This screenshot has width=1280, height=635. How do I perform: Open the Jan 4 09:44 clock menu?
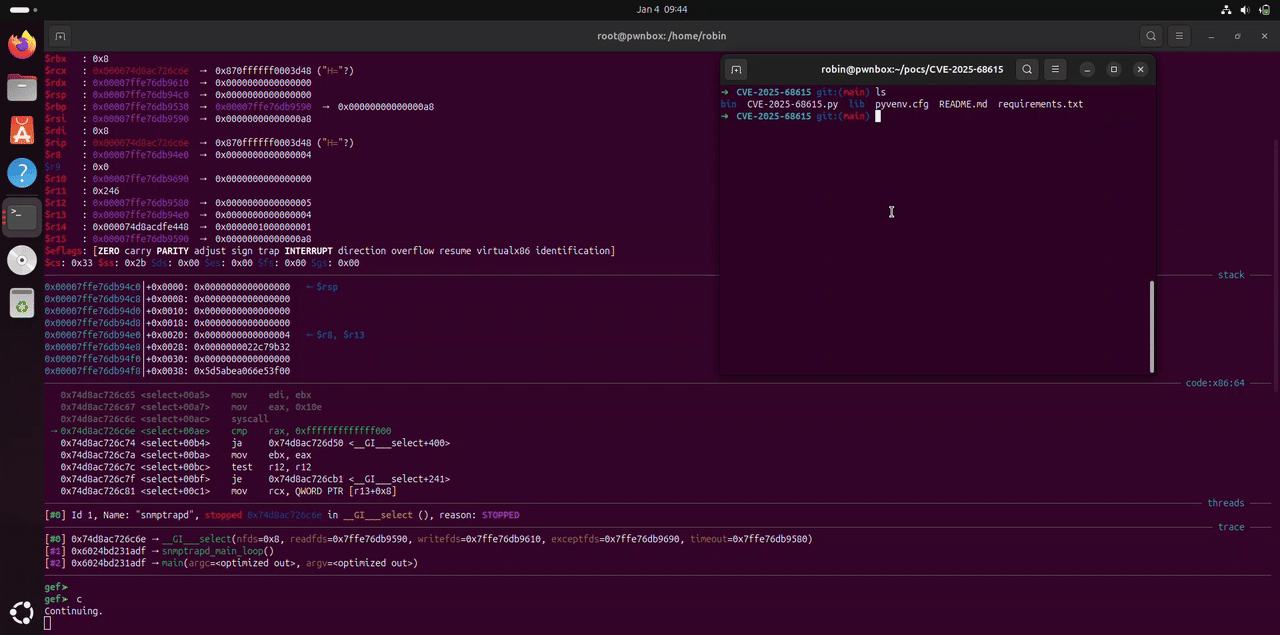pyautogui.click(x=662, y=9)
